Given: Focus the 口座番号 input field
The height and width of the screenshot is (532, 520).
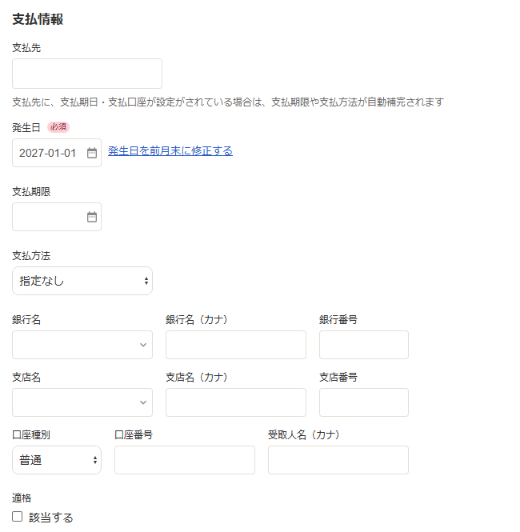Looking at the screenshot, I should [x=185, y=460].
